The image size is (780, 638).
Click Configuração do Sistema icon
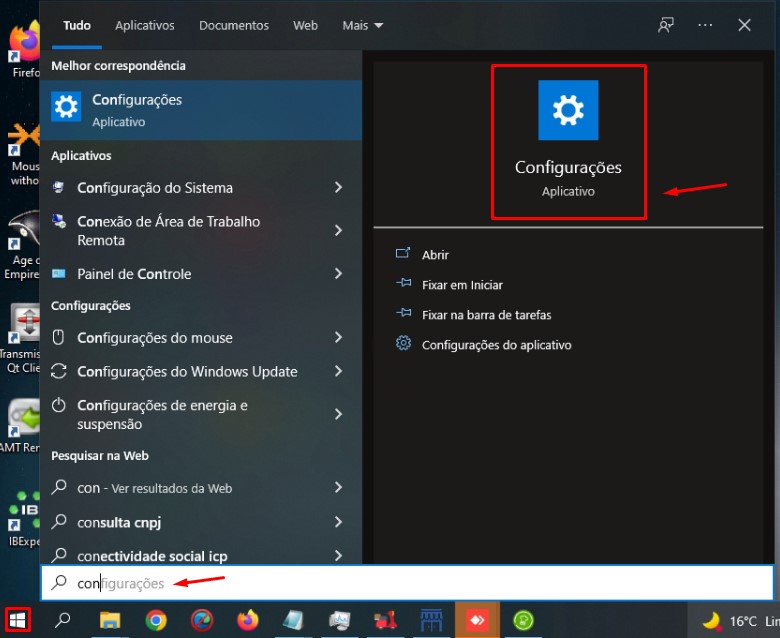(59, 187)
